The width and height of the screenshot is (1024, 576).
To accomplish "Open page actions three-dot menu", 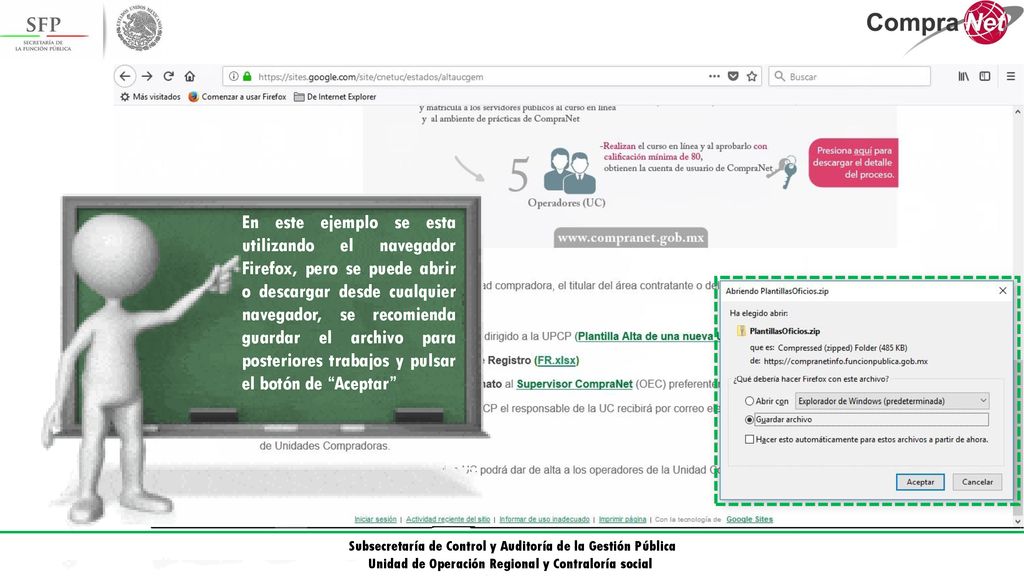I will click(714, 76).
